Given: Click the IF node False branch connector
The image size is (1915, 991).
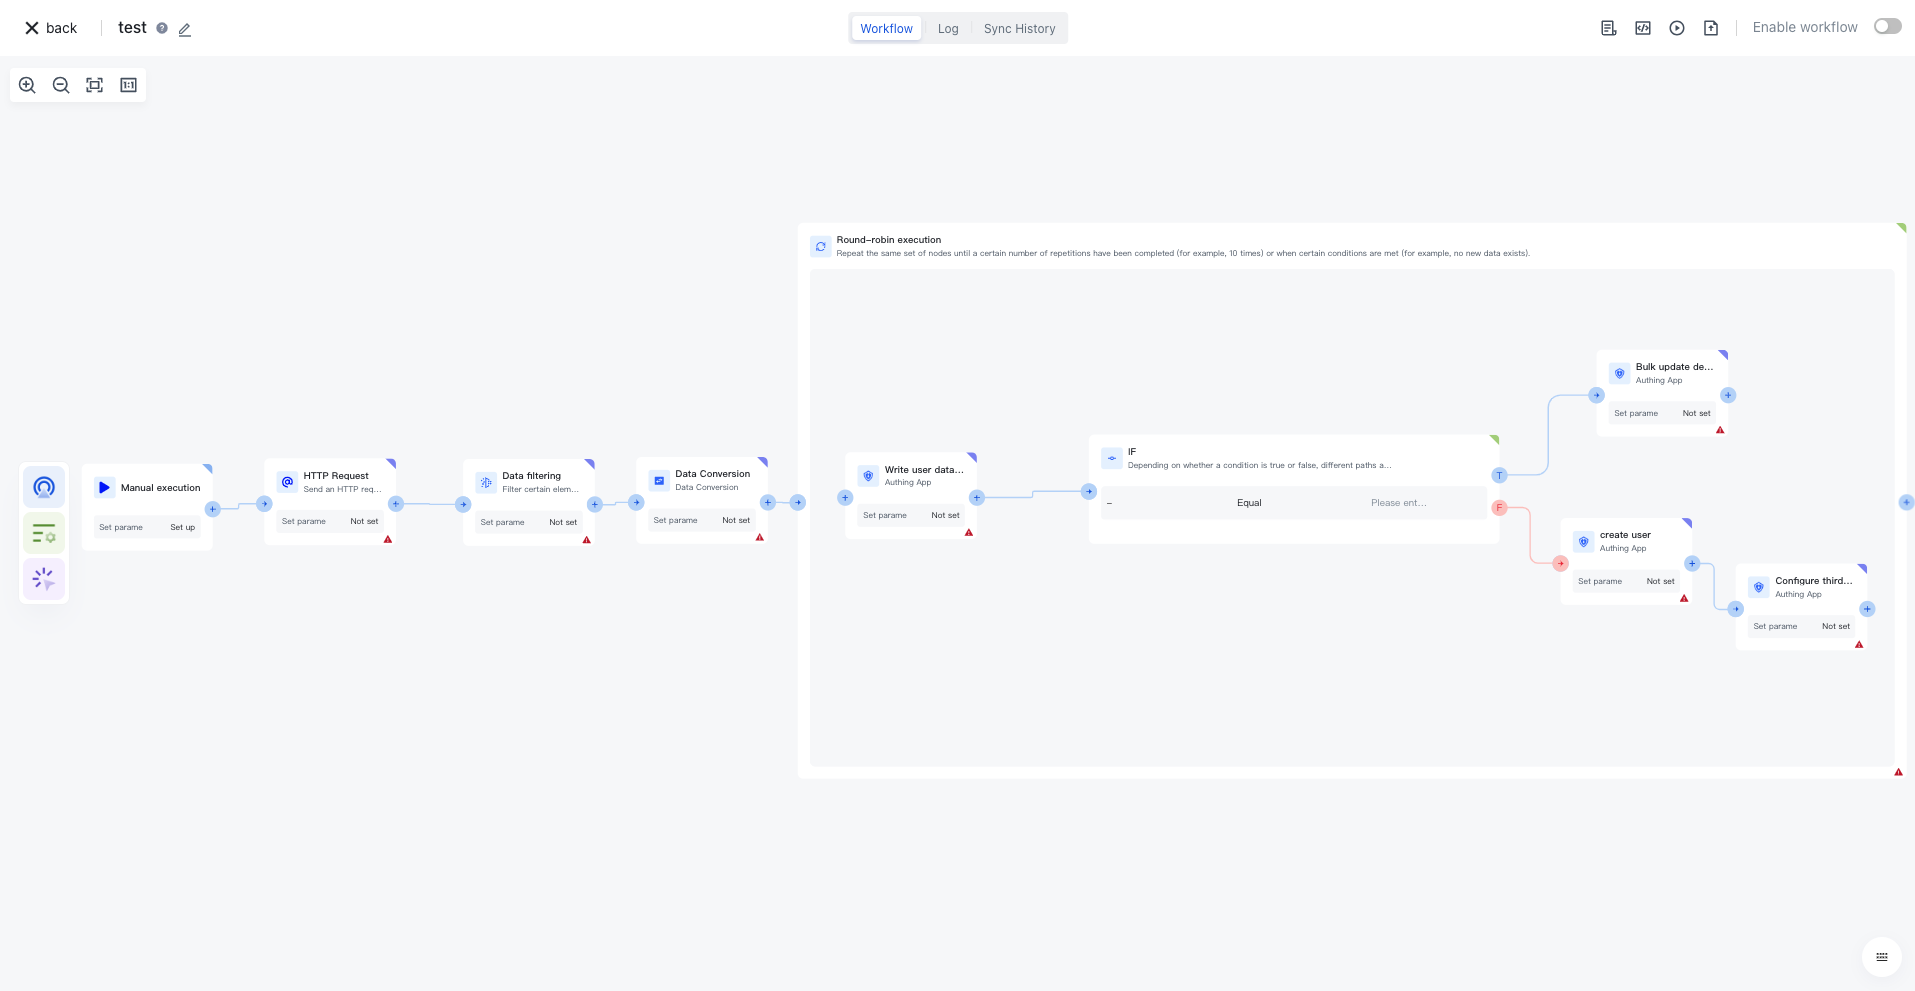Looking at the screenshot, I should click(x=1499, y=508).
